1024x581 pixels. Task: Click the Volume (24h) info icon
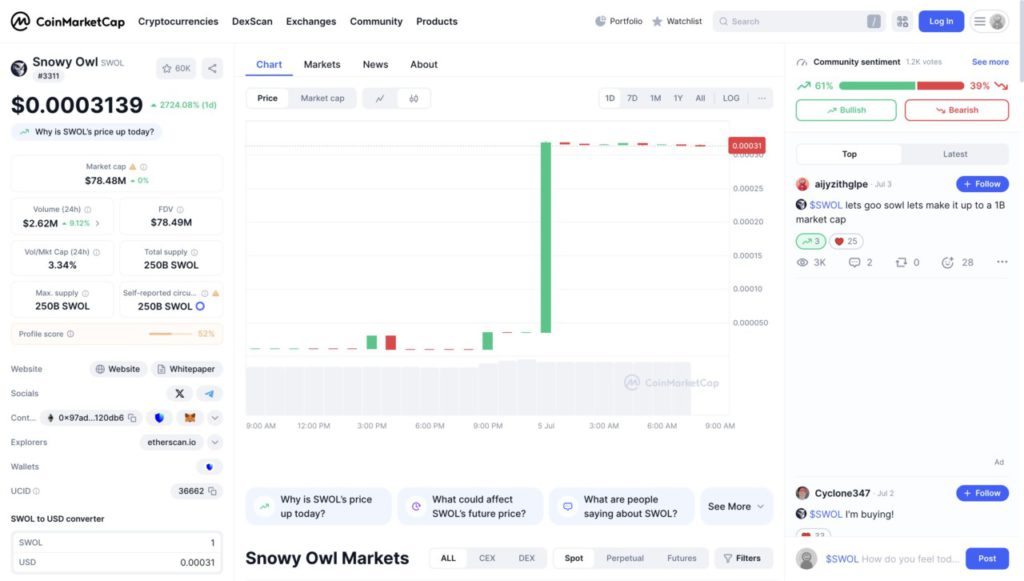tap(88, 210)
